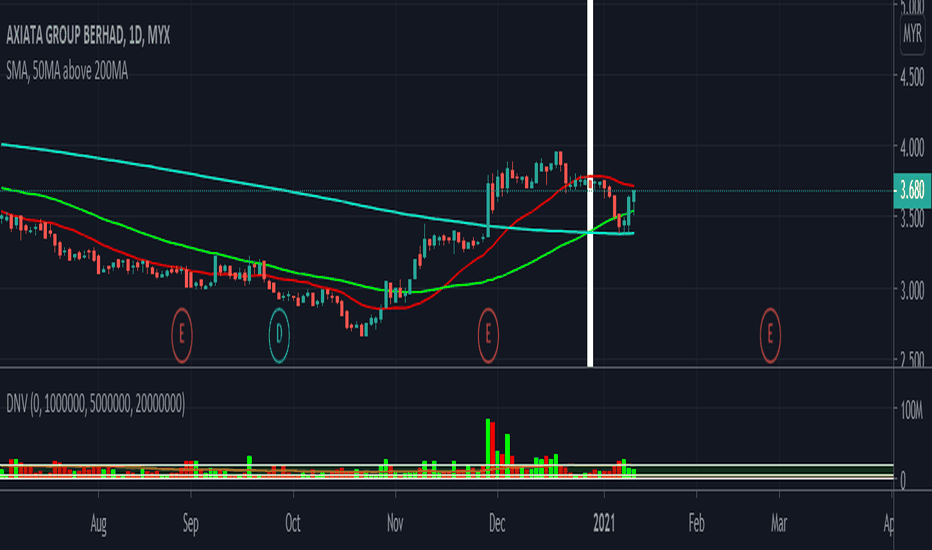The height and width of the screenshot is (550, 932).
Task: Open the earnings marker E near September
Action: pyautogui.click(x=182, y=335)
